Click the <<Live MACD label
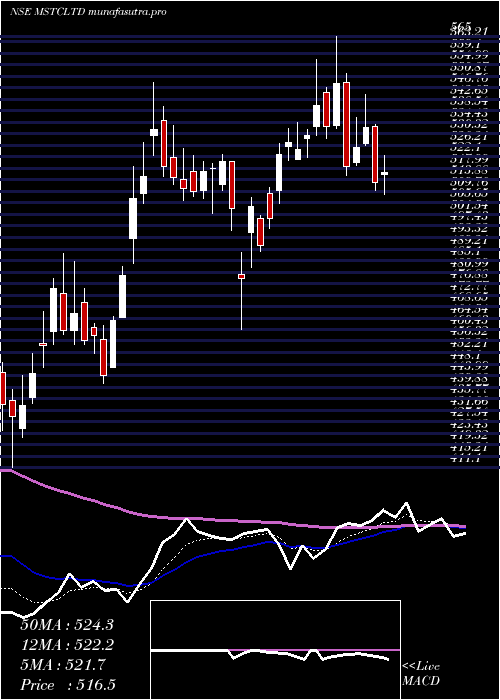 point(421,674)
